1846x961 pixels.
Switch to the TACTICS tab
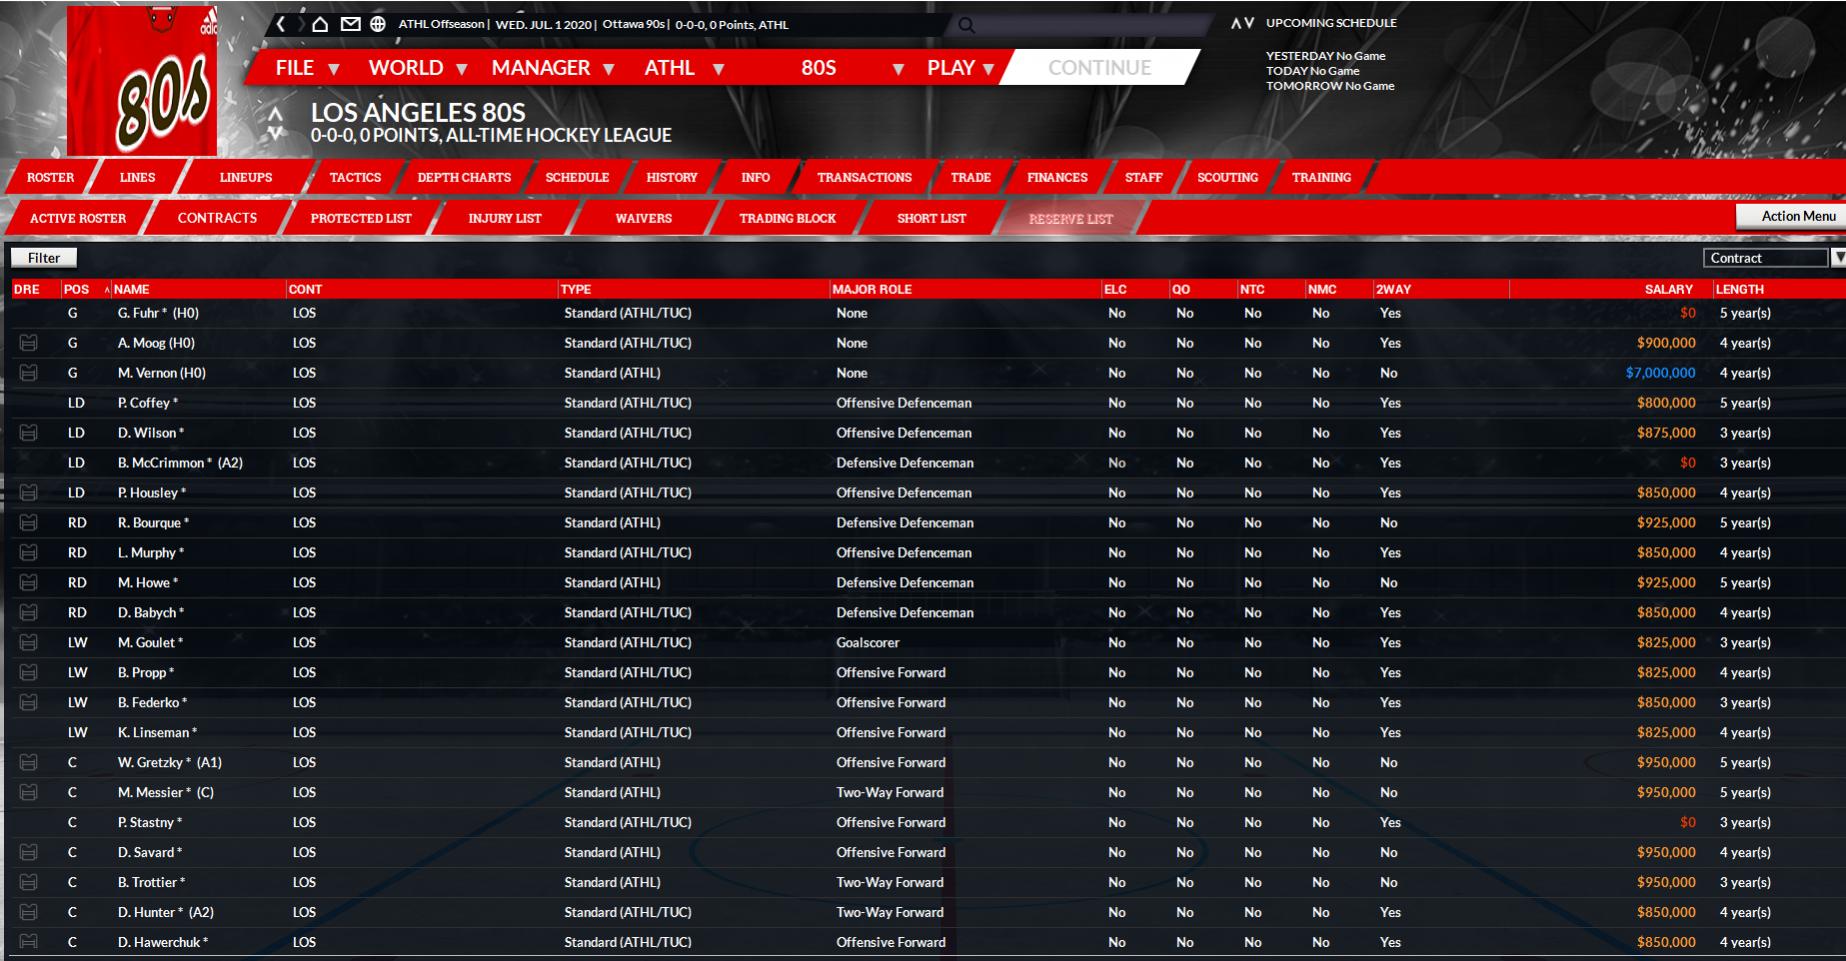point(355,177)
